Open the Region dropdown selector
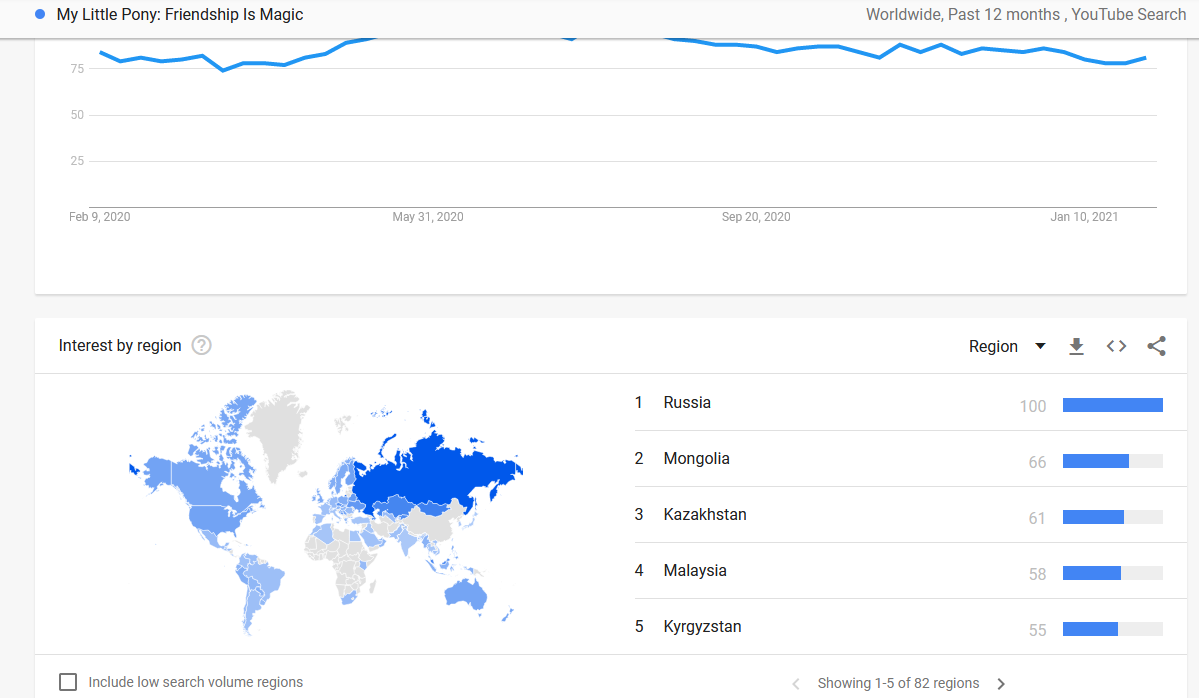Screen dimensions: 1199x698 pyautogui.click(x=1006, y=346)
